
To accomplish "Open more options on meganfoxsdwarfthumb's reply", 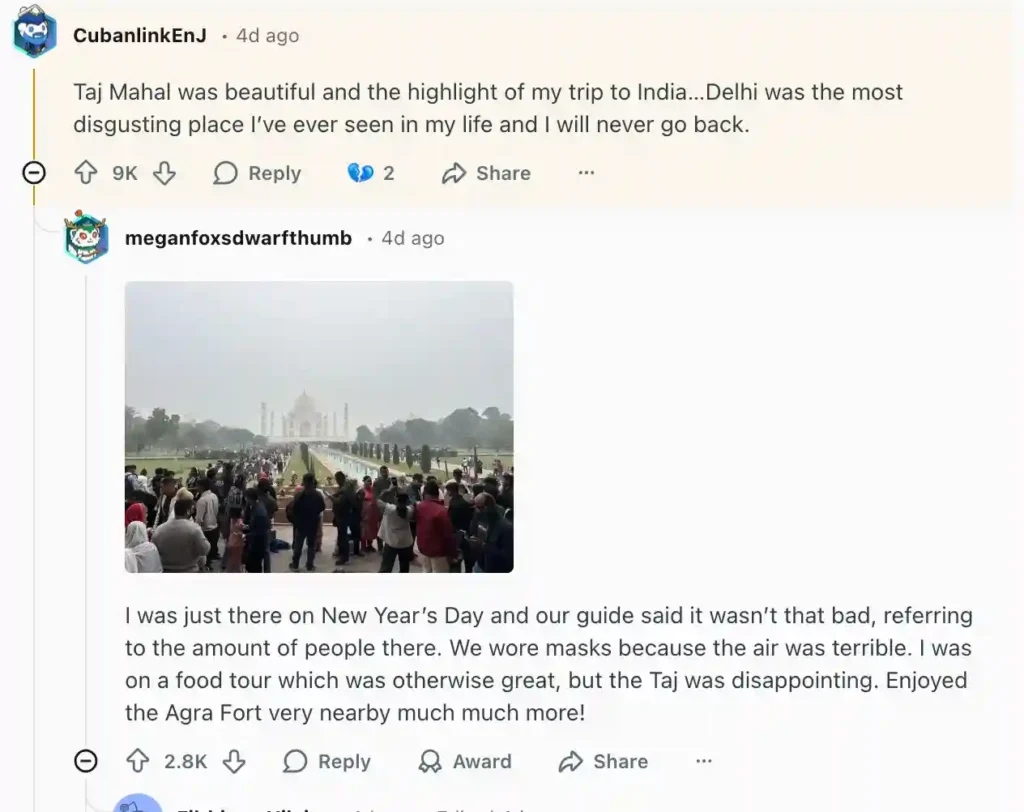I will pyautogui.click(x=704, y=761).
